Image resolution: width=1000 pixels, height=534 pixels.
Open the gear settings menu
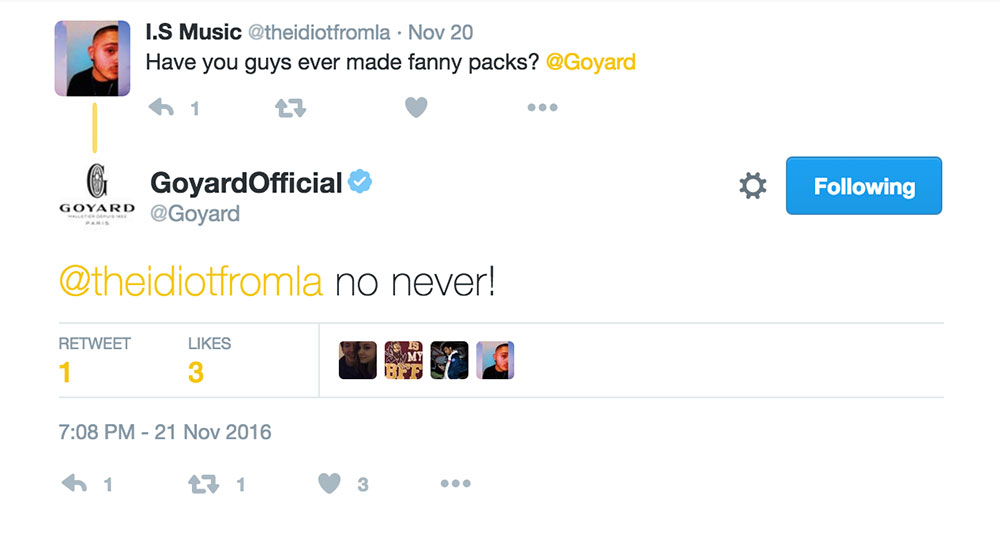pos(752,186)
